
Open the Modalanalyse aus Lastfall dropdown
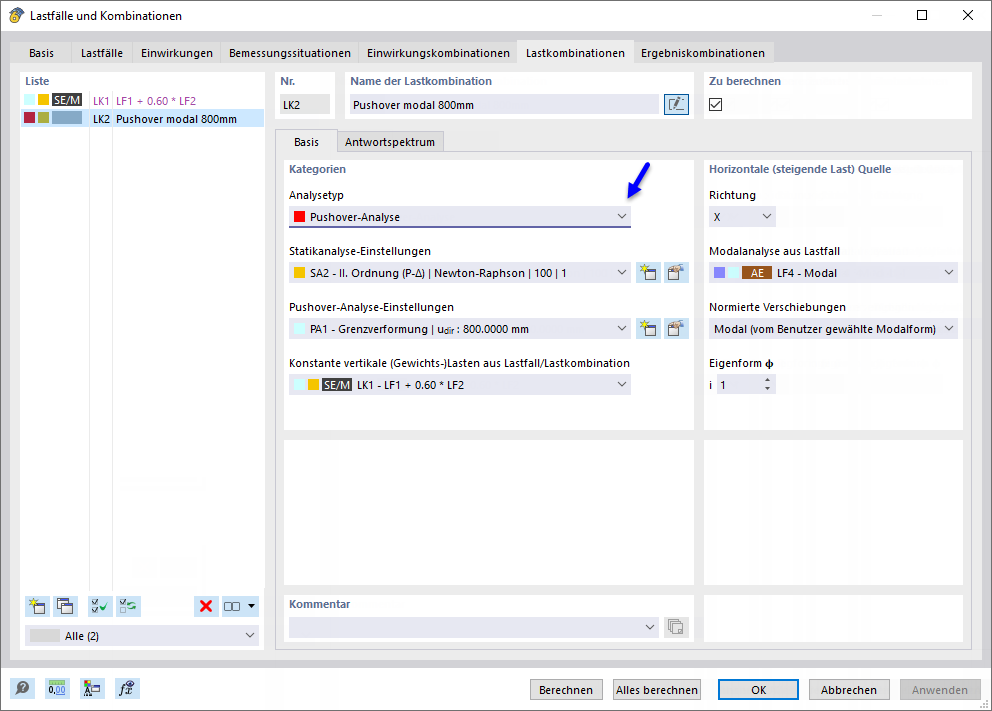(x=948, y=272)
